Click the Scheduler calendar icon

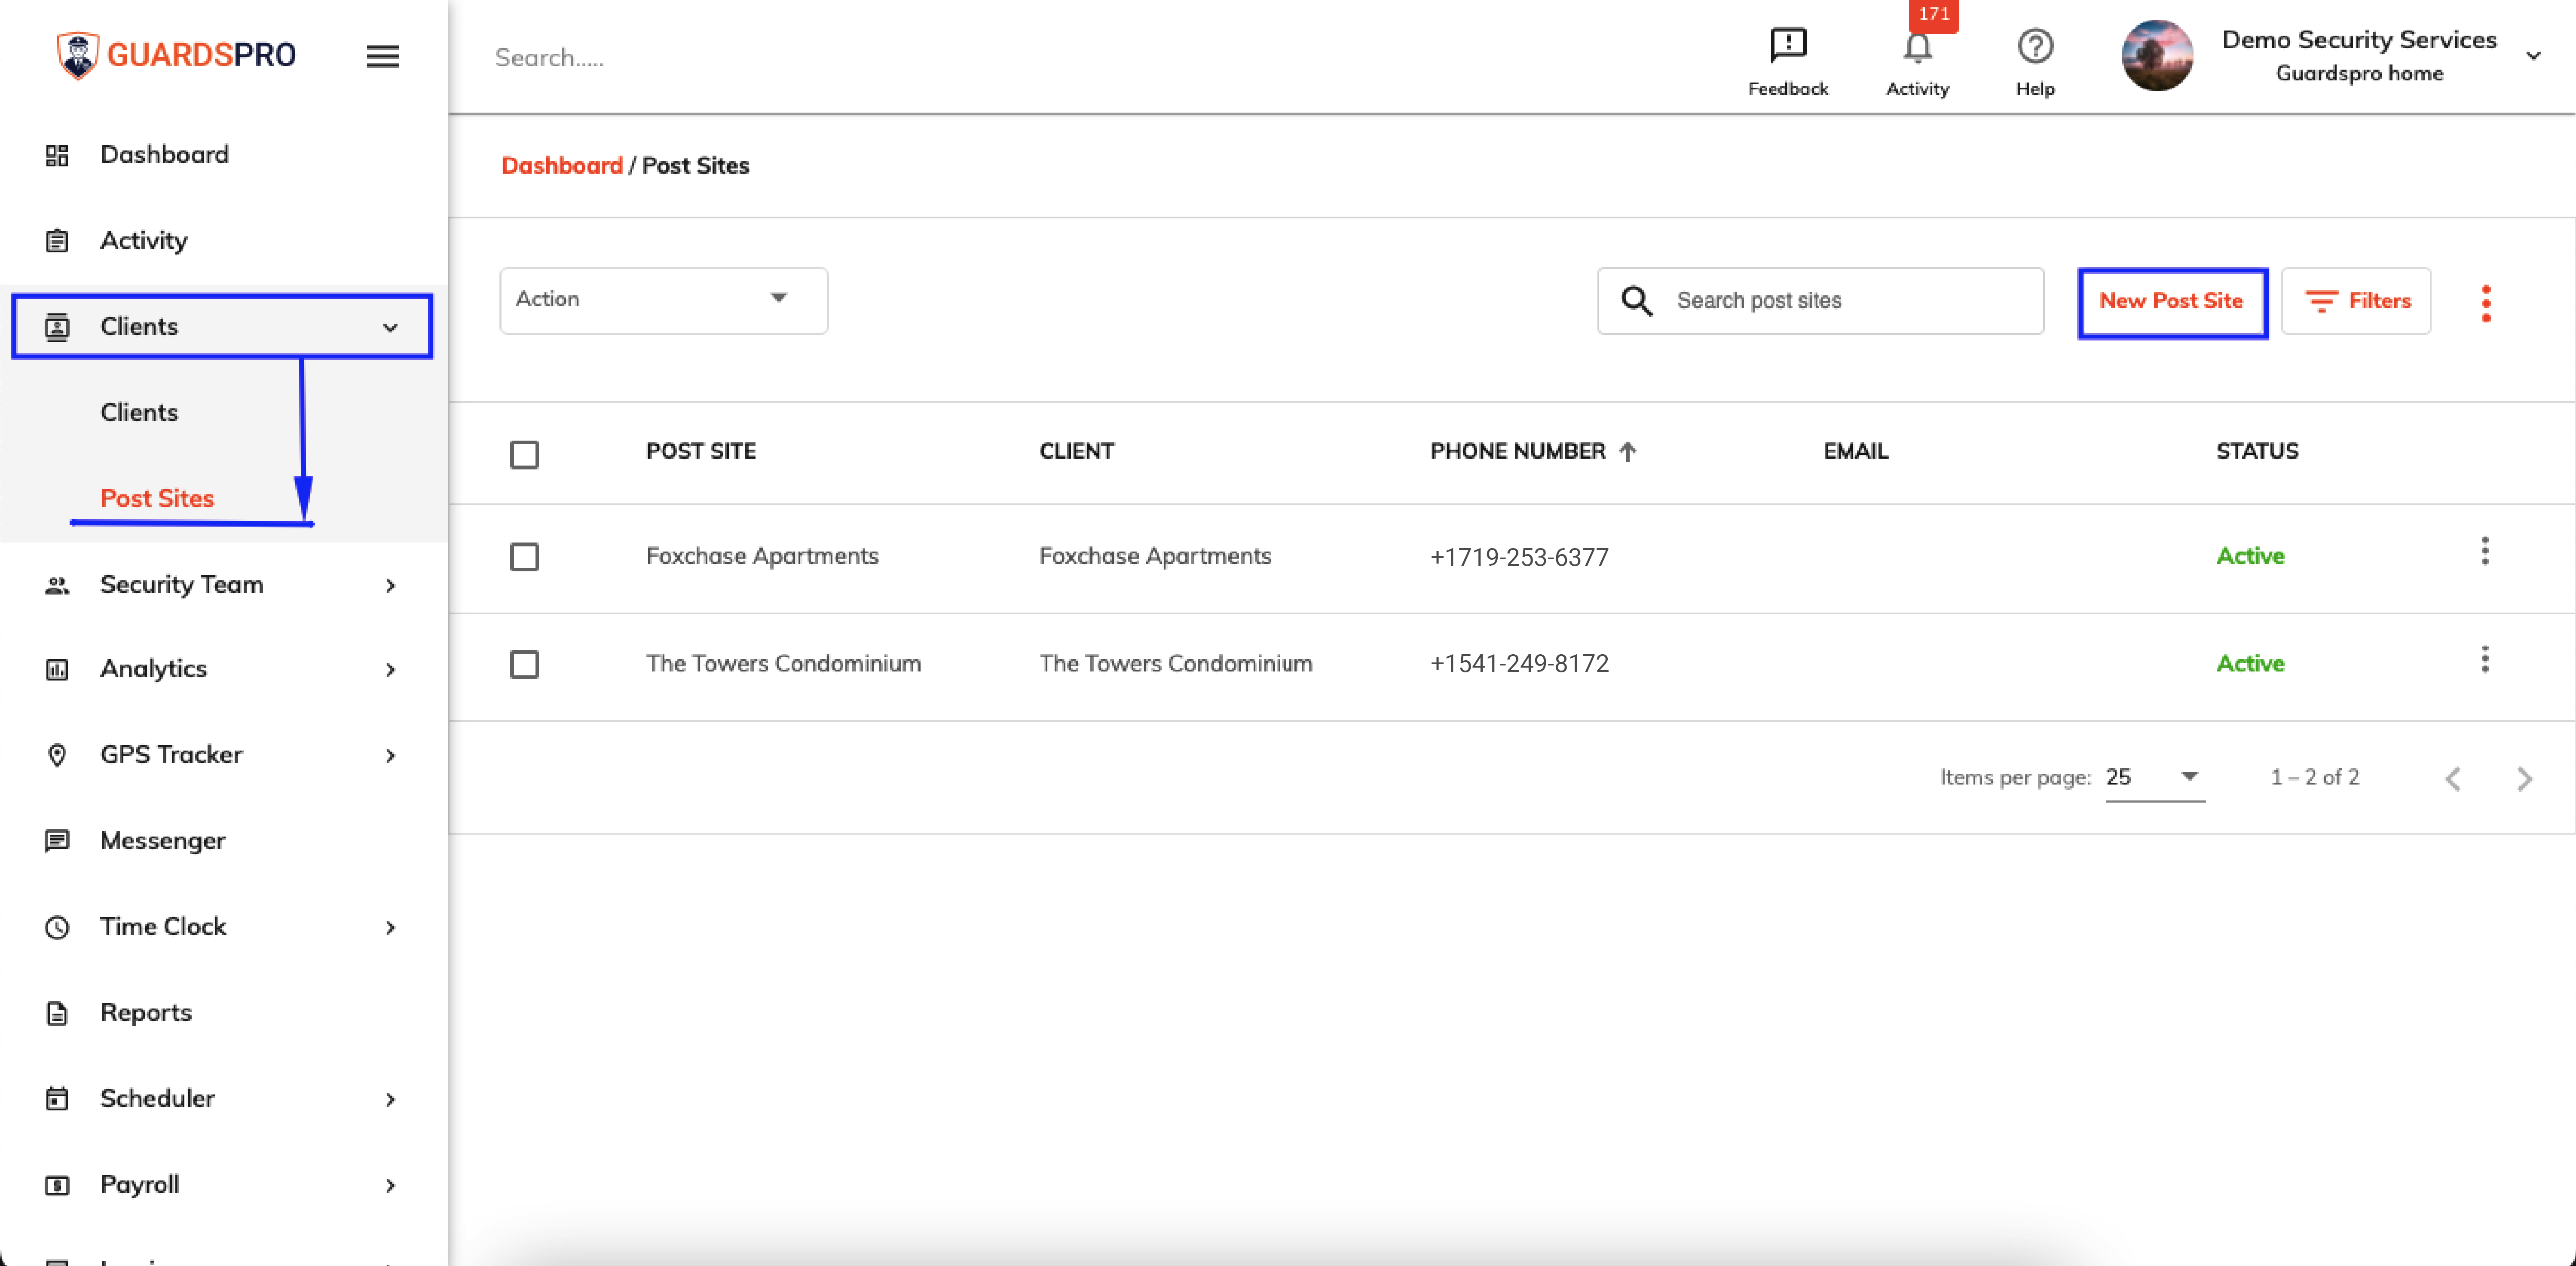[57, 1099]
